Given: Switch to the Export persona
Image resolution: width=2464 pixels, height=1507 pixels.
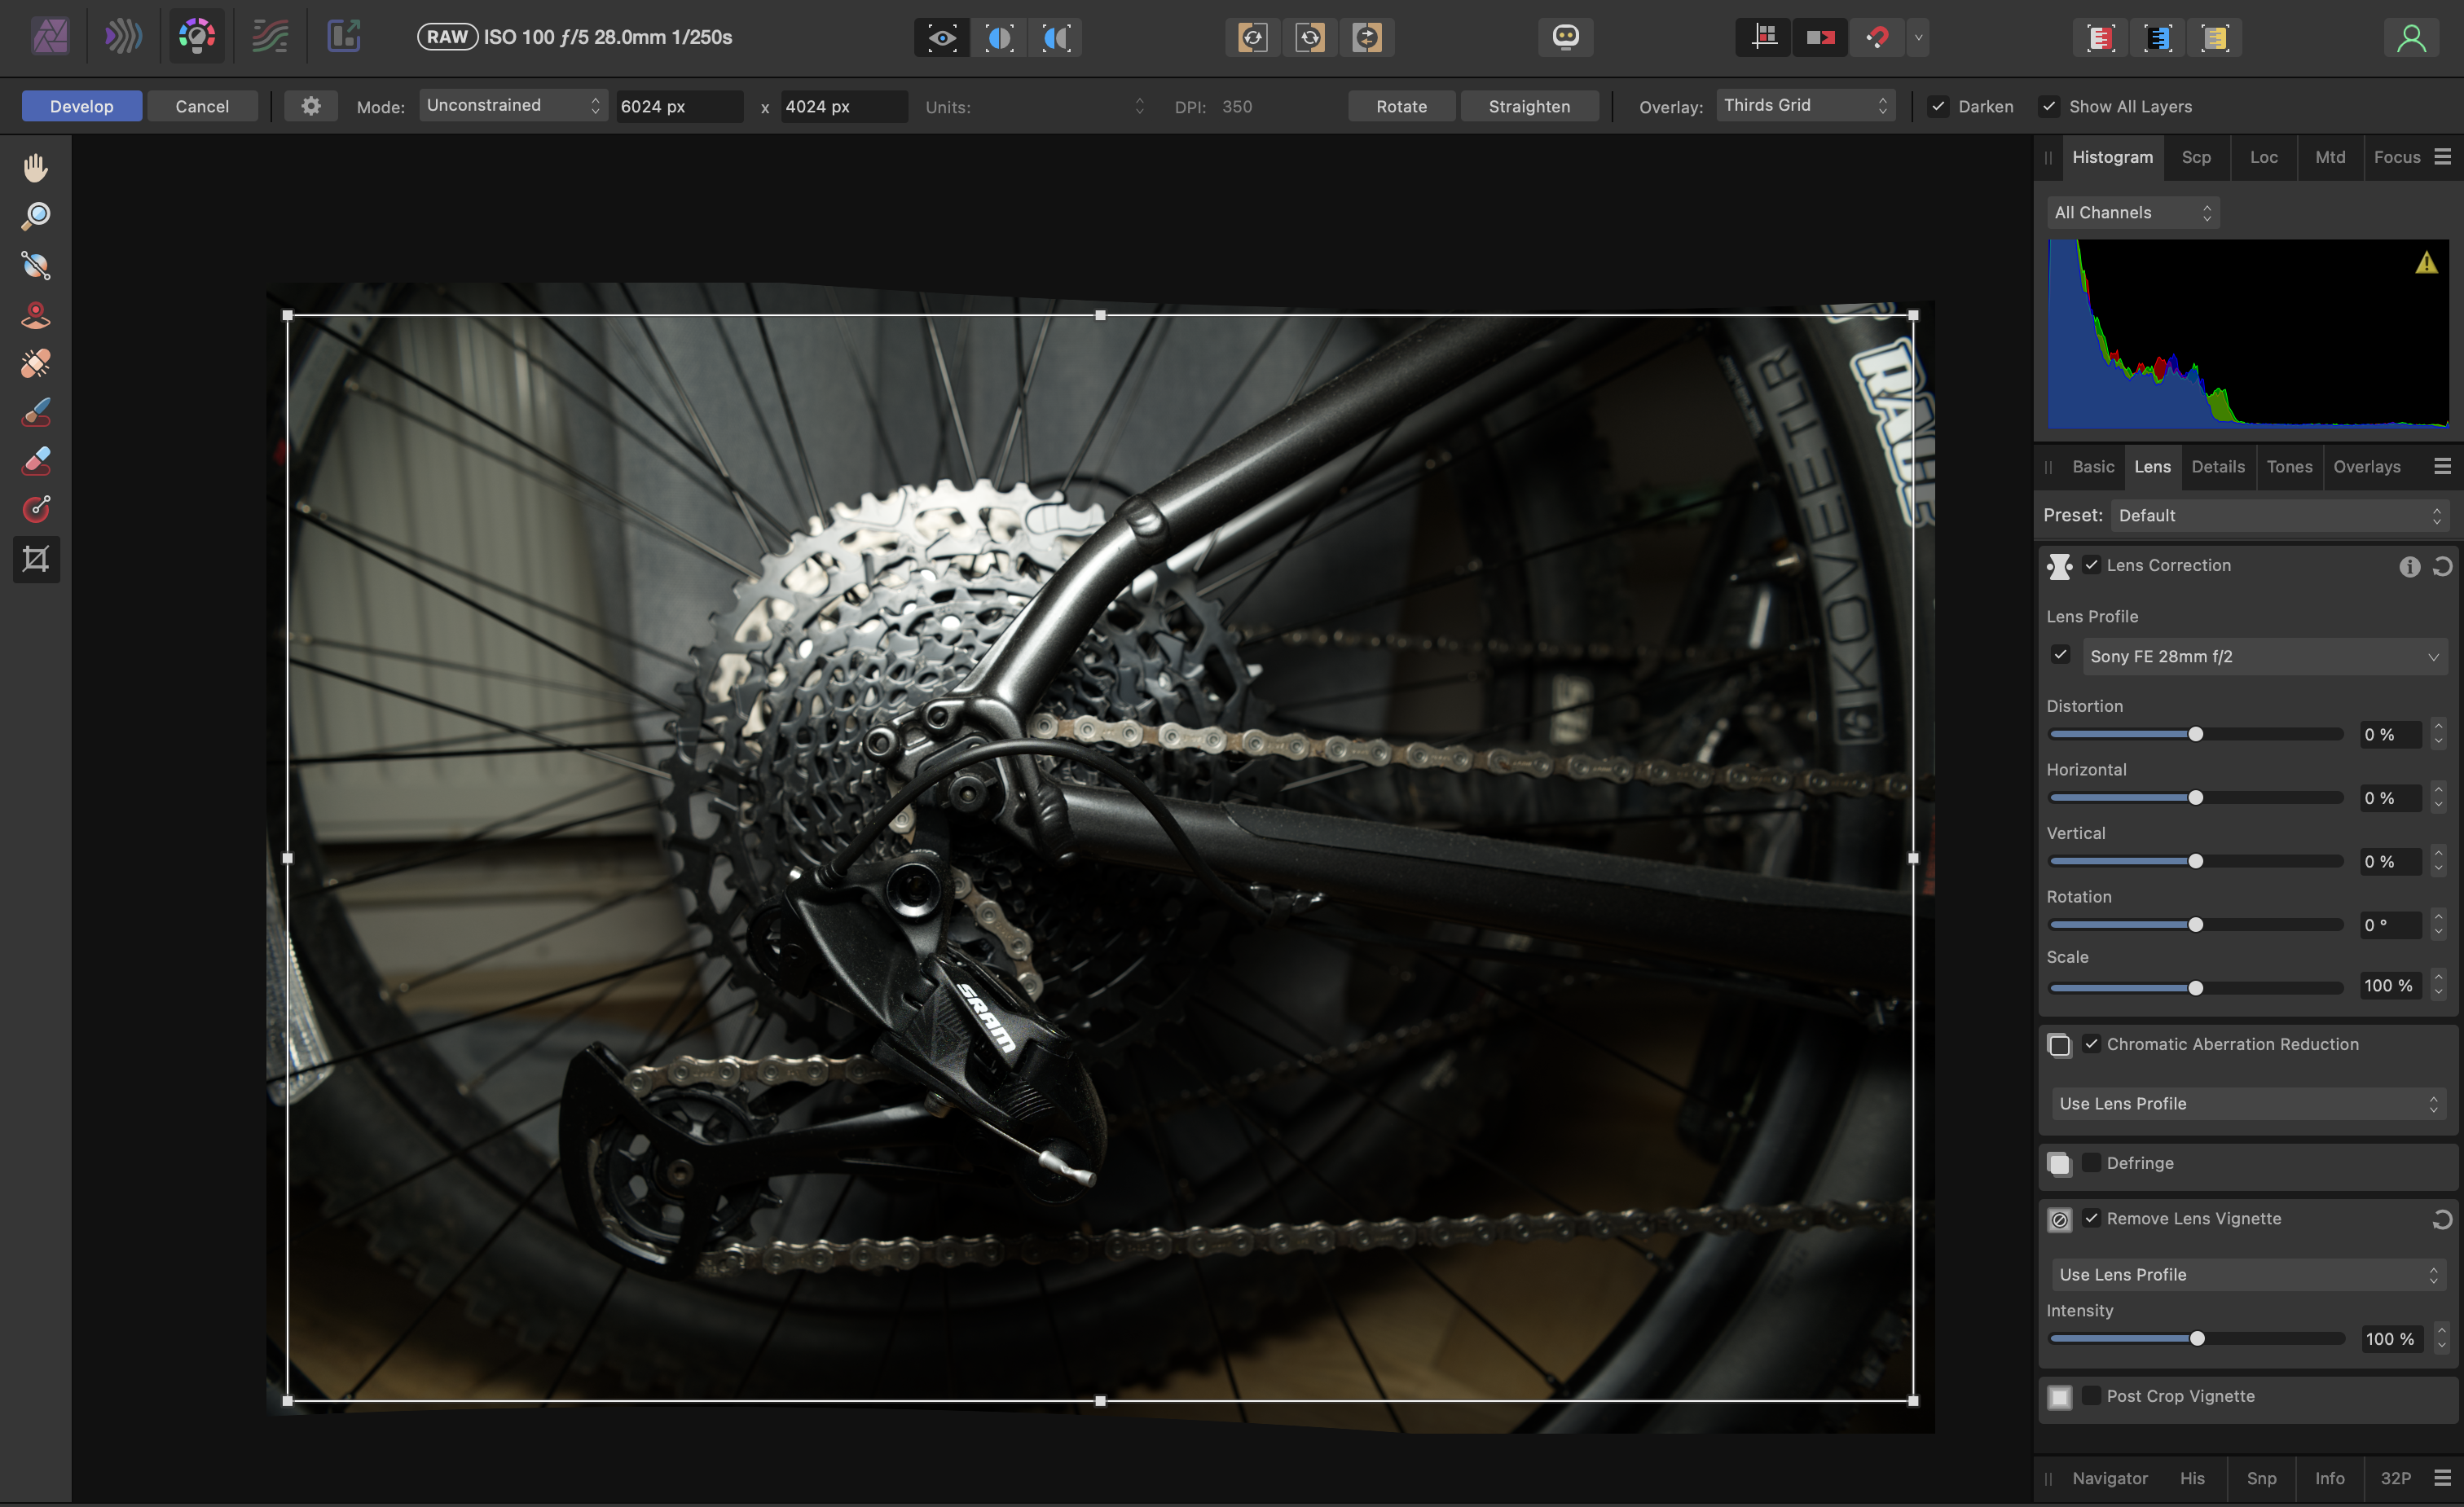Looking at the screenshot, I should pyautogui.click(x=343, y=37).
